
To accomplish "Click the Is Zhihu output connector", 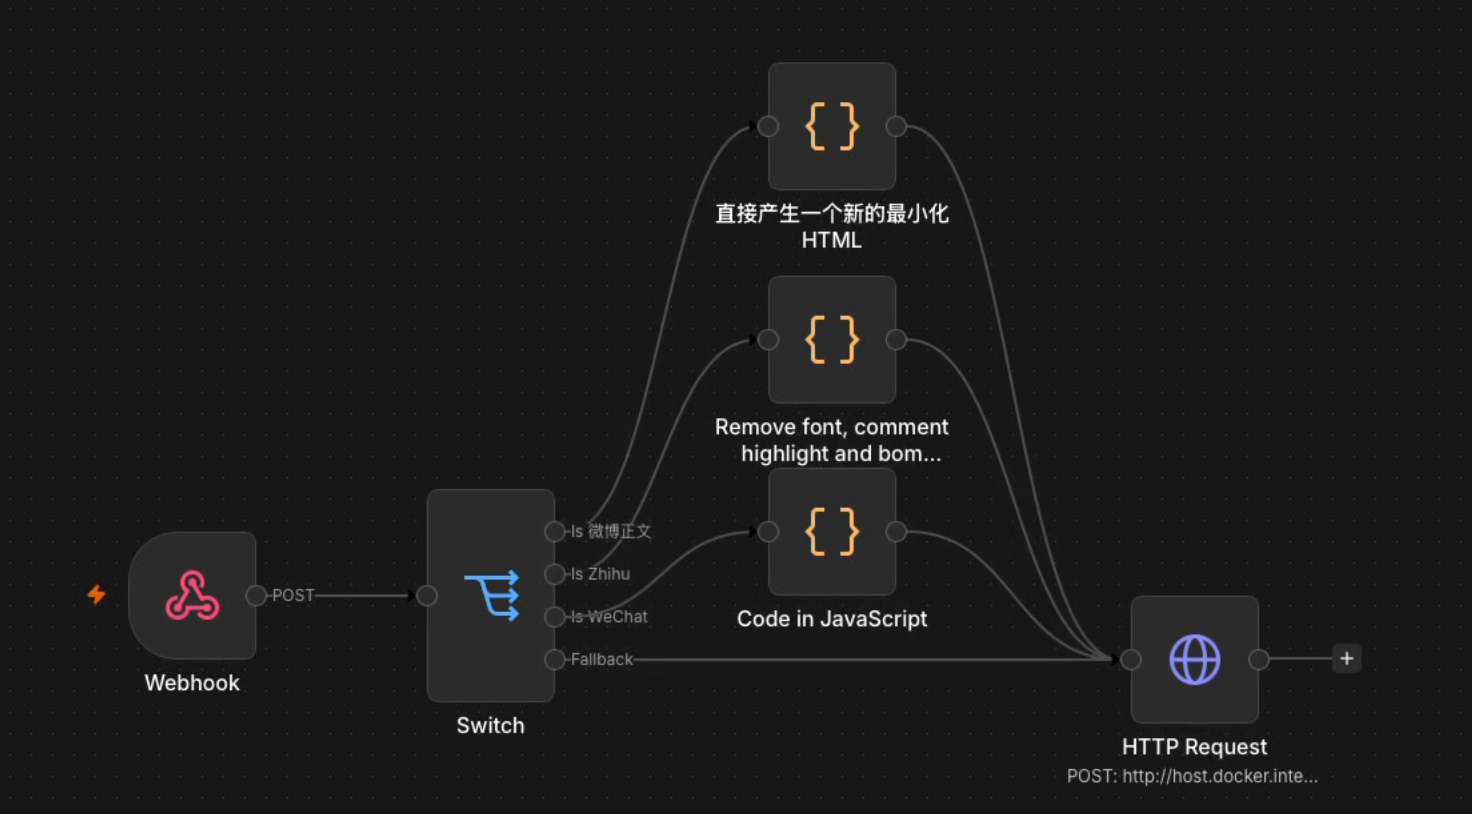I will point(555,574).
